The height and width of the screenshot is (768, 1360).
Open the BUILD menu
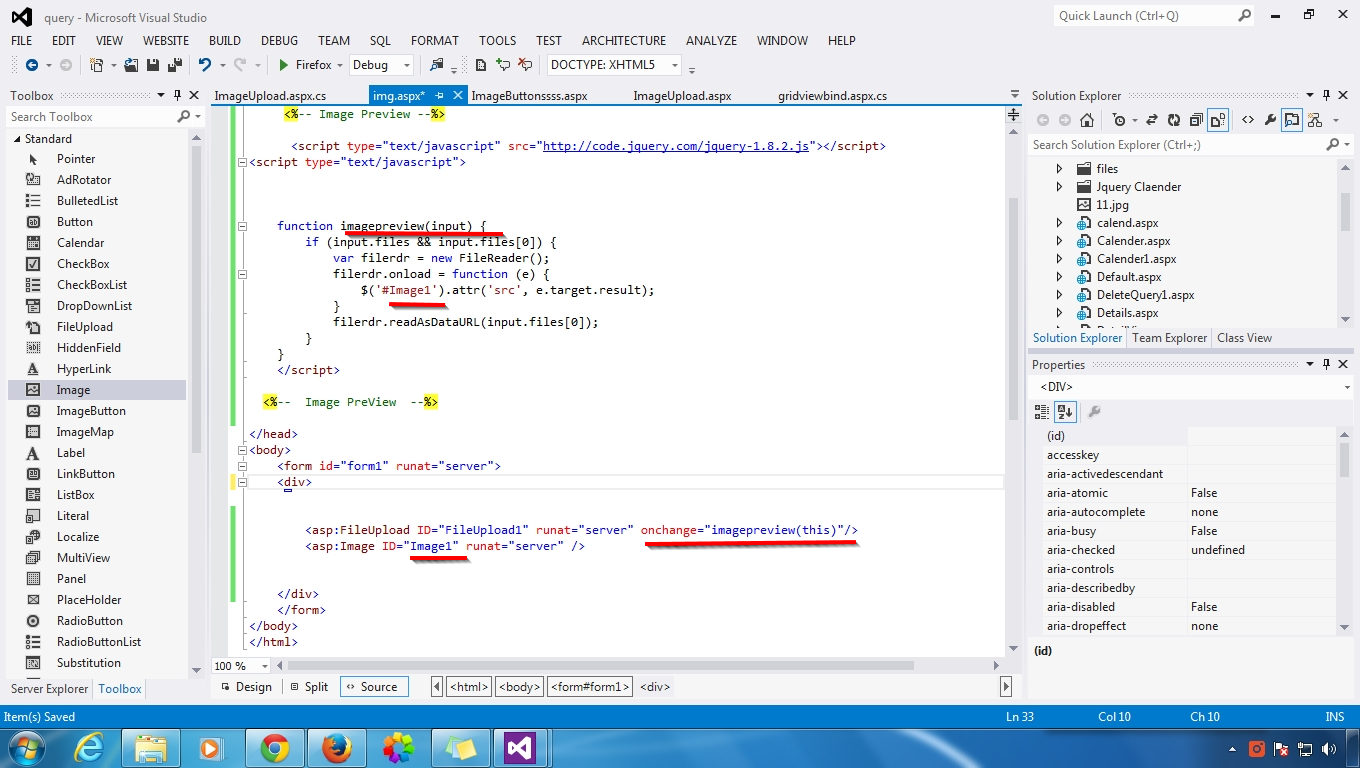225,41
